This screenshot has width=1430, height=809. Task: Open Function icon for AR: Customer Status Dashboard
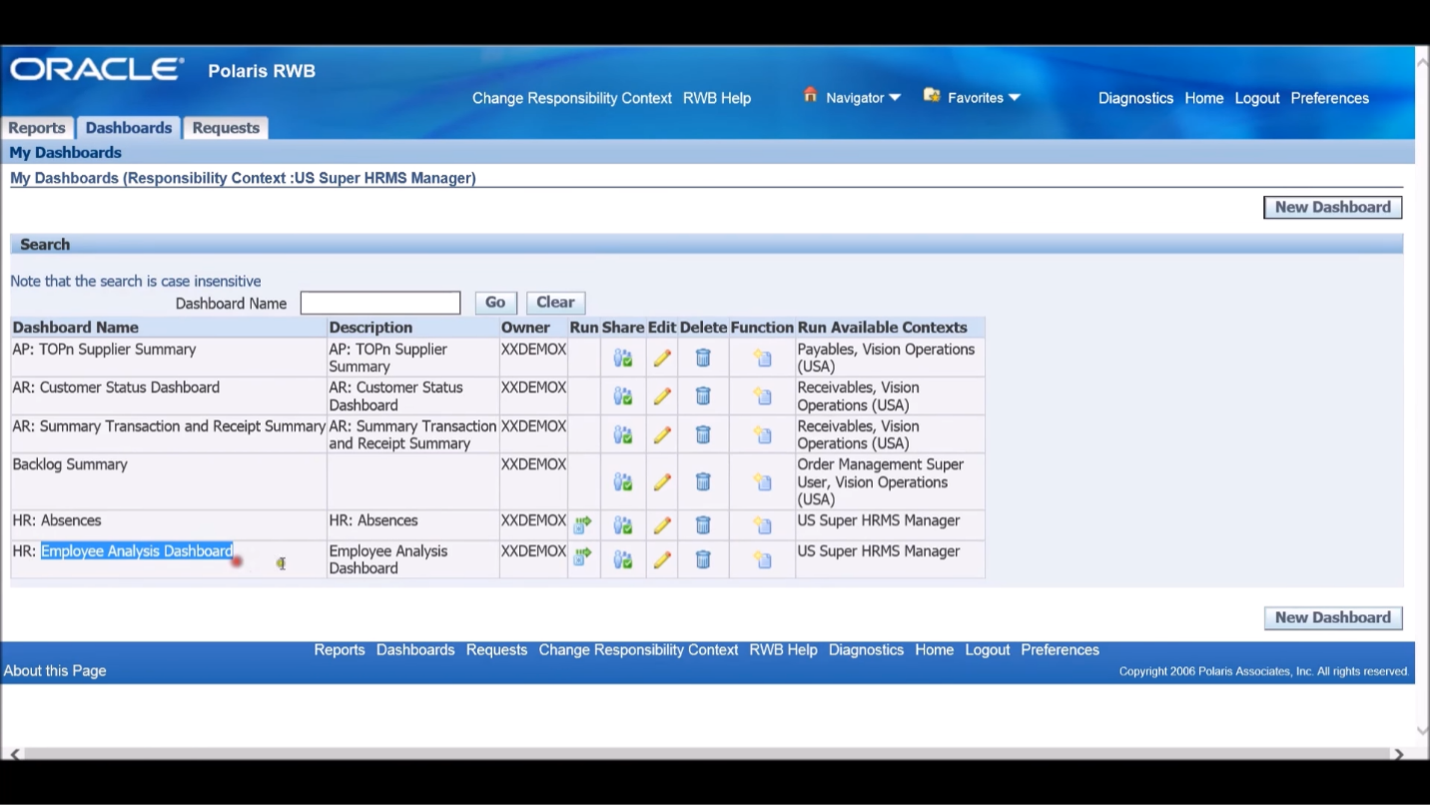pos(763,396)
